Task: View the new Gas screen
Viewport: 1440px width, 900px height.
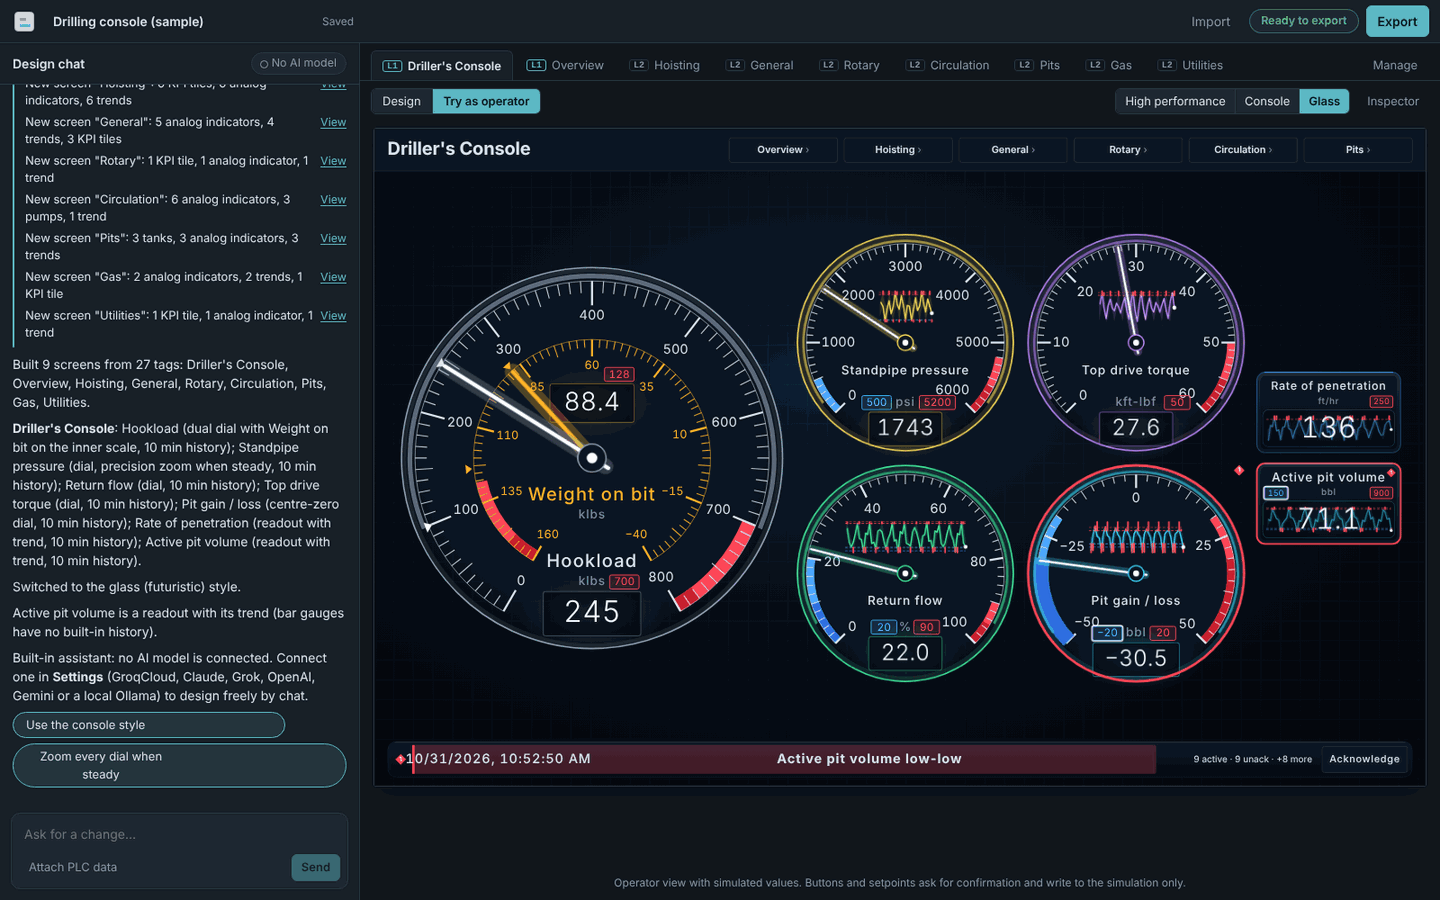Action: point(333,277)
